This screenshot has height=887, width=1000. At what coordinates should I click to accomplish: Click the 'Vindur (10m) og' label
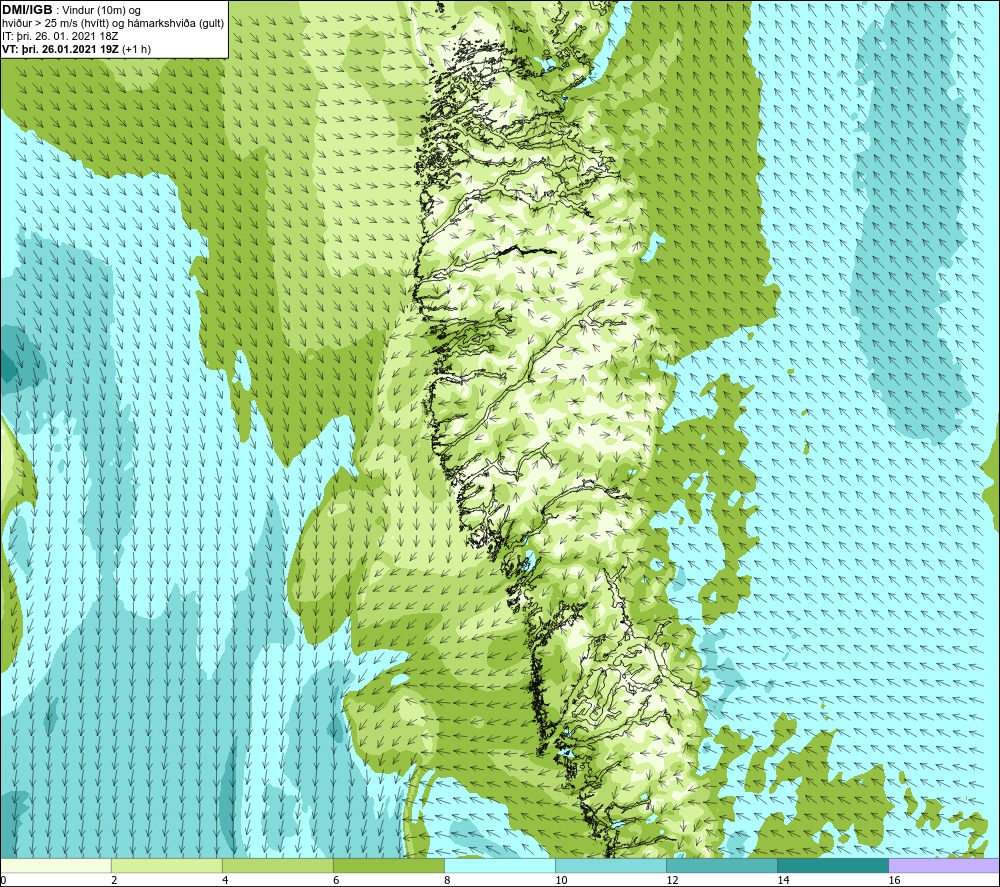[103, 11]
